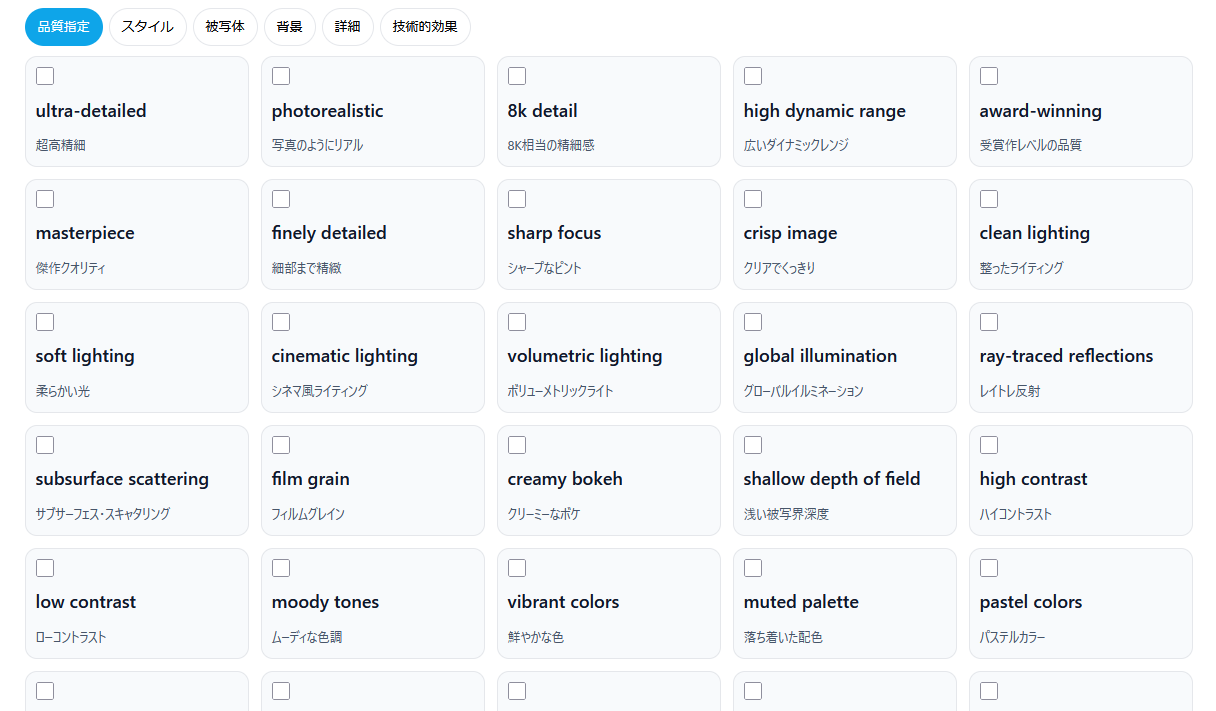Click the vibrant colors card
This screenshot has height=711, width=1216.
[608, 604]
